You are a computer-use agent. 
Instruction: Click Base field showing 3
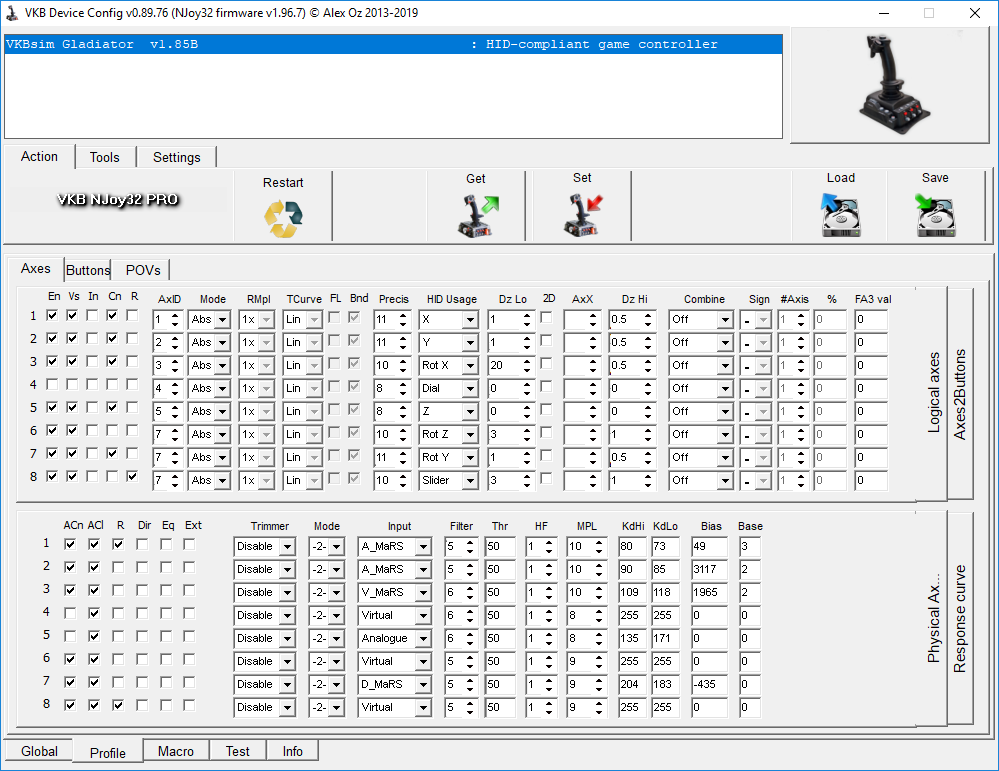pos(749,546)
